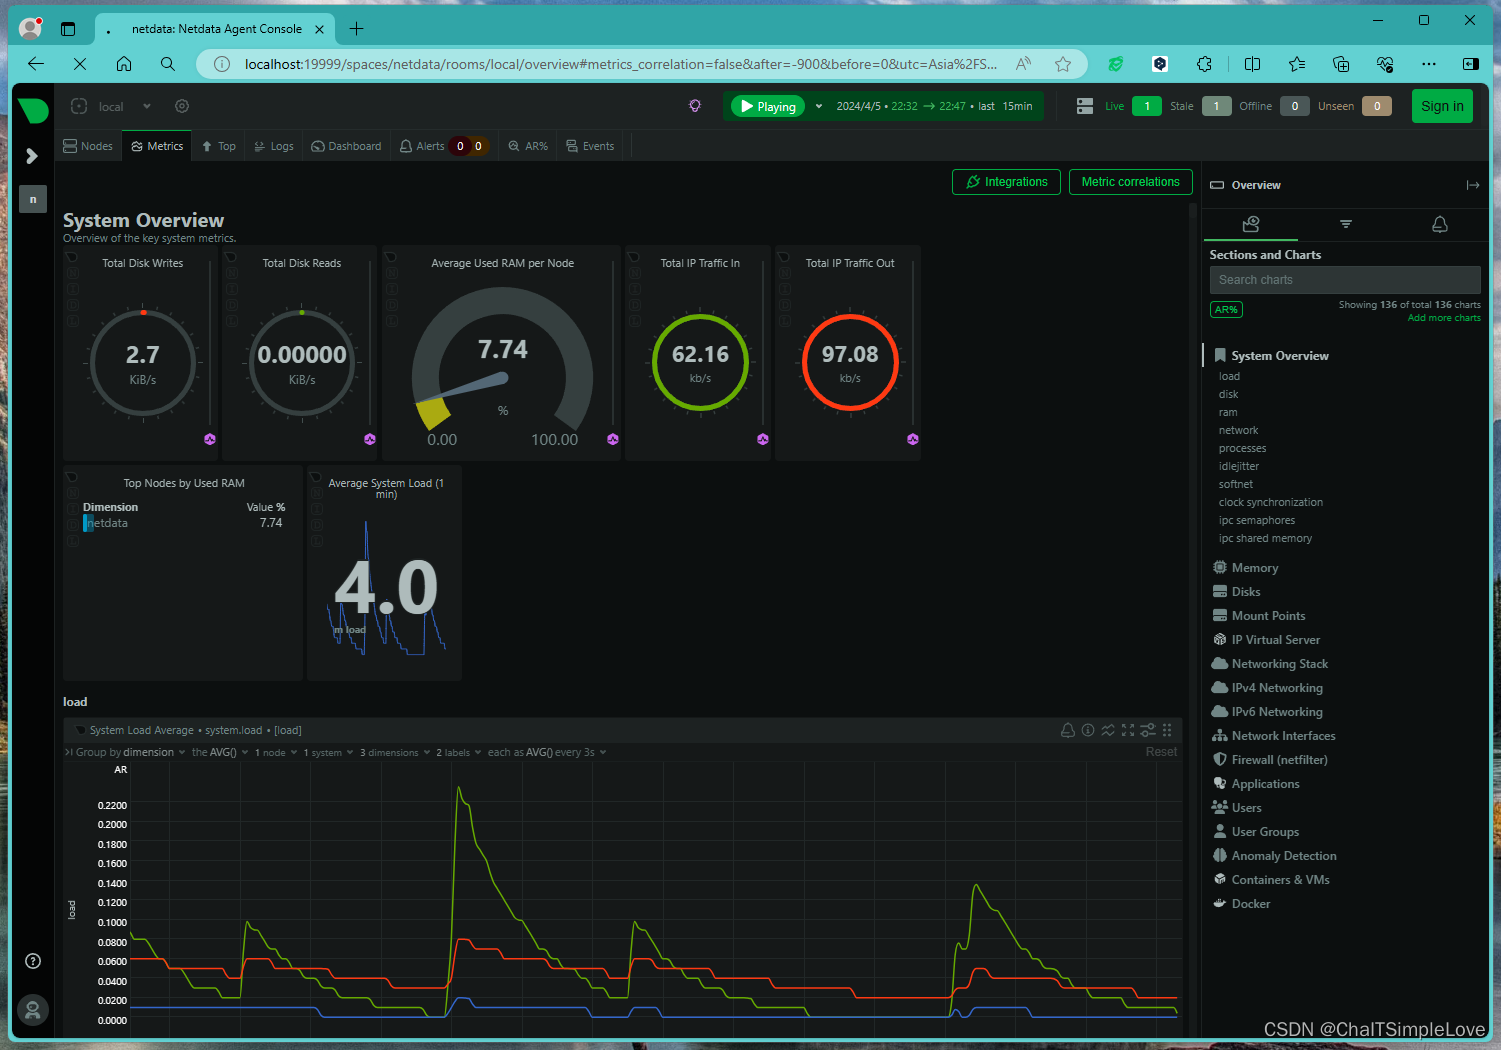Open the date time range picker
Image resolution: width=1501 pixels, height=1050 pixels.
(x=934, y=106)
